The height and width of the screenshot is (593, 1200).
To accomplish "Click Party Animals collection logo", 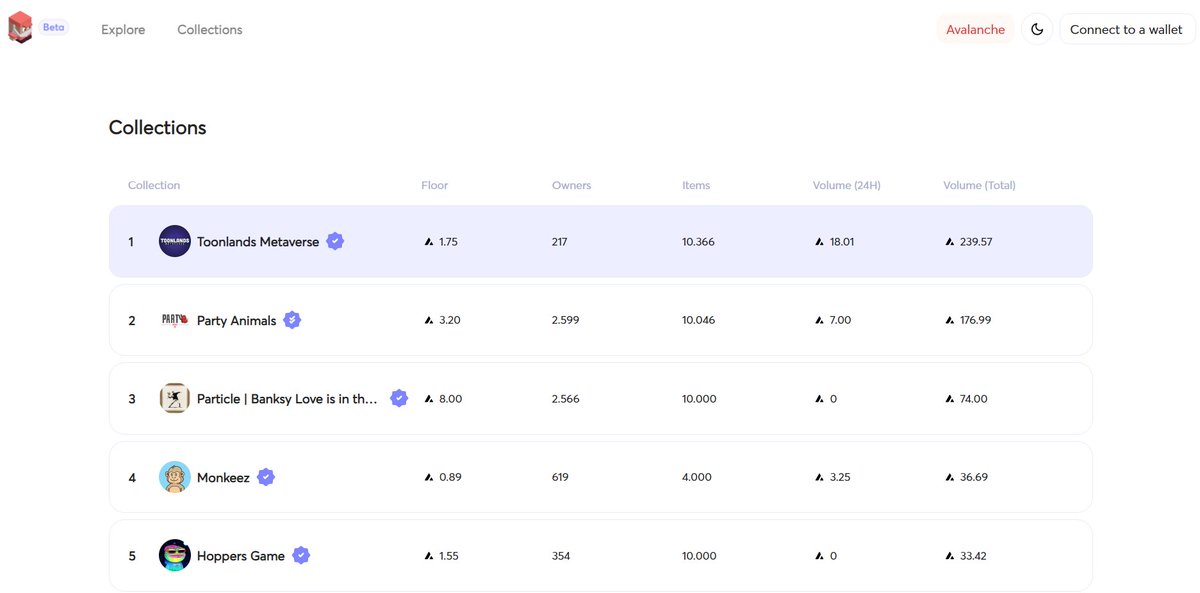I will pyautogui.click(x=175, y=320).
